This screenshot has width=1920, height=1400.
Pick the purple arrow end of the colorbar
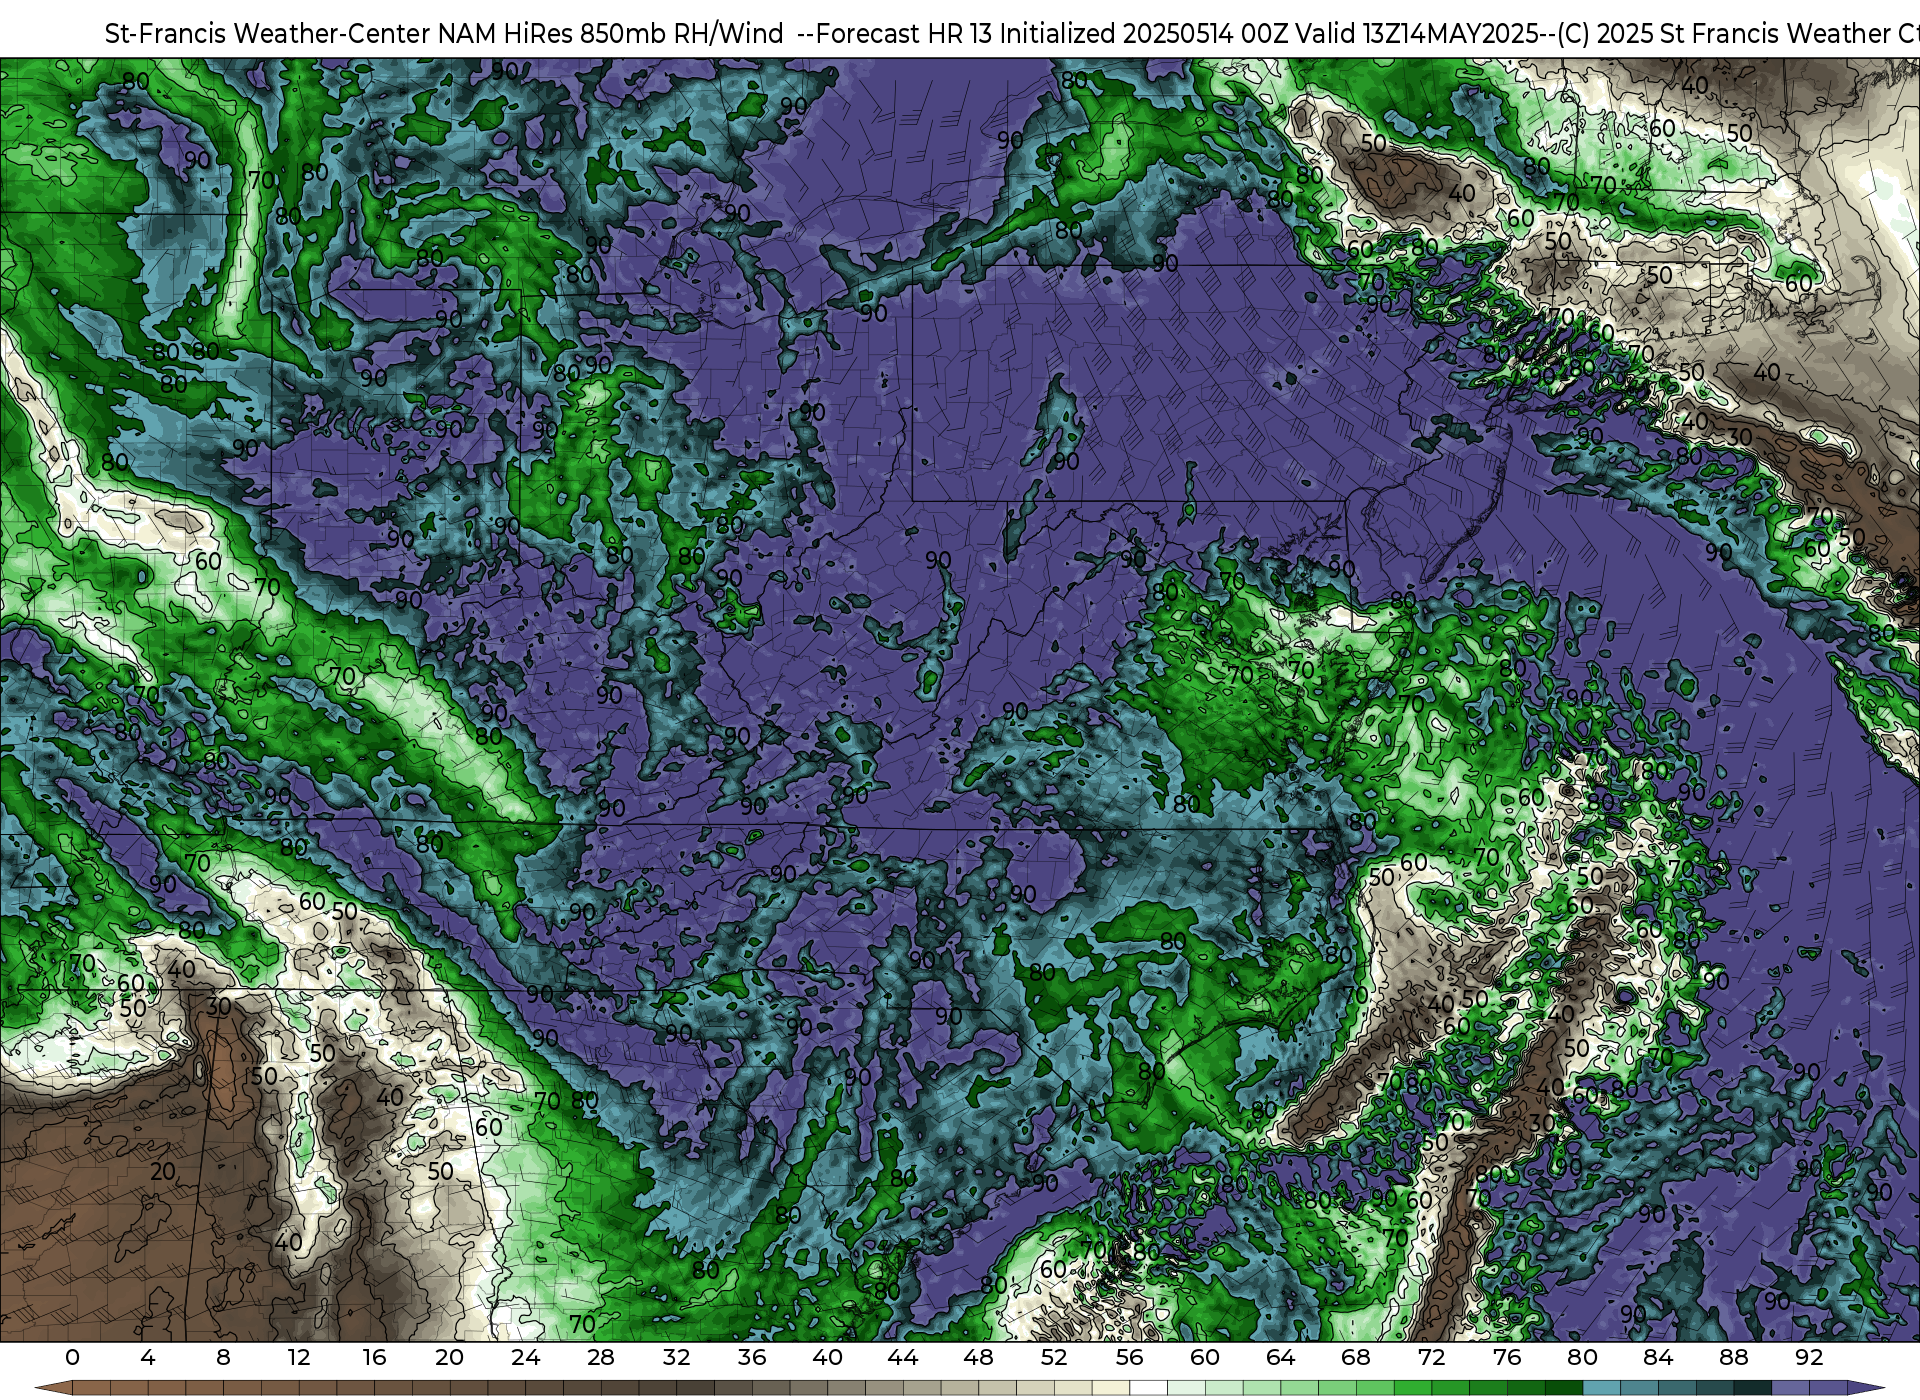(1865, 1388)
